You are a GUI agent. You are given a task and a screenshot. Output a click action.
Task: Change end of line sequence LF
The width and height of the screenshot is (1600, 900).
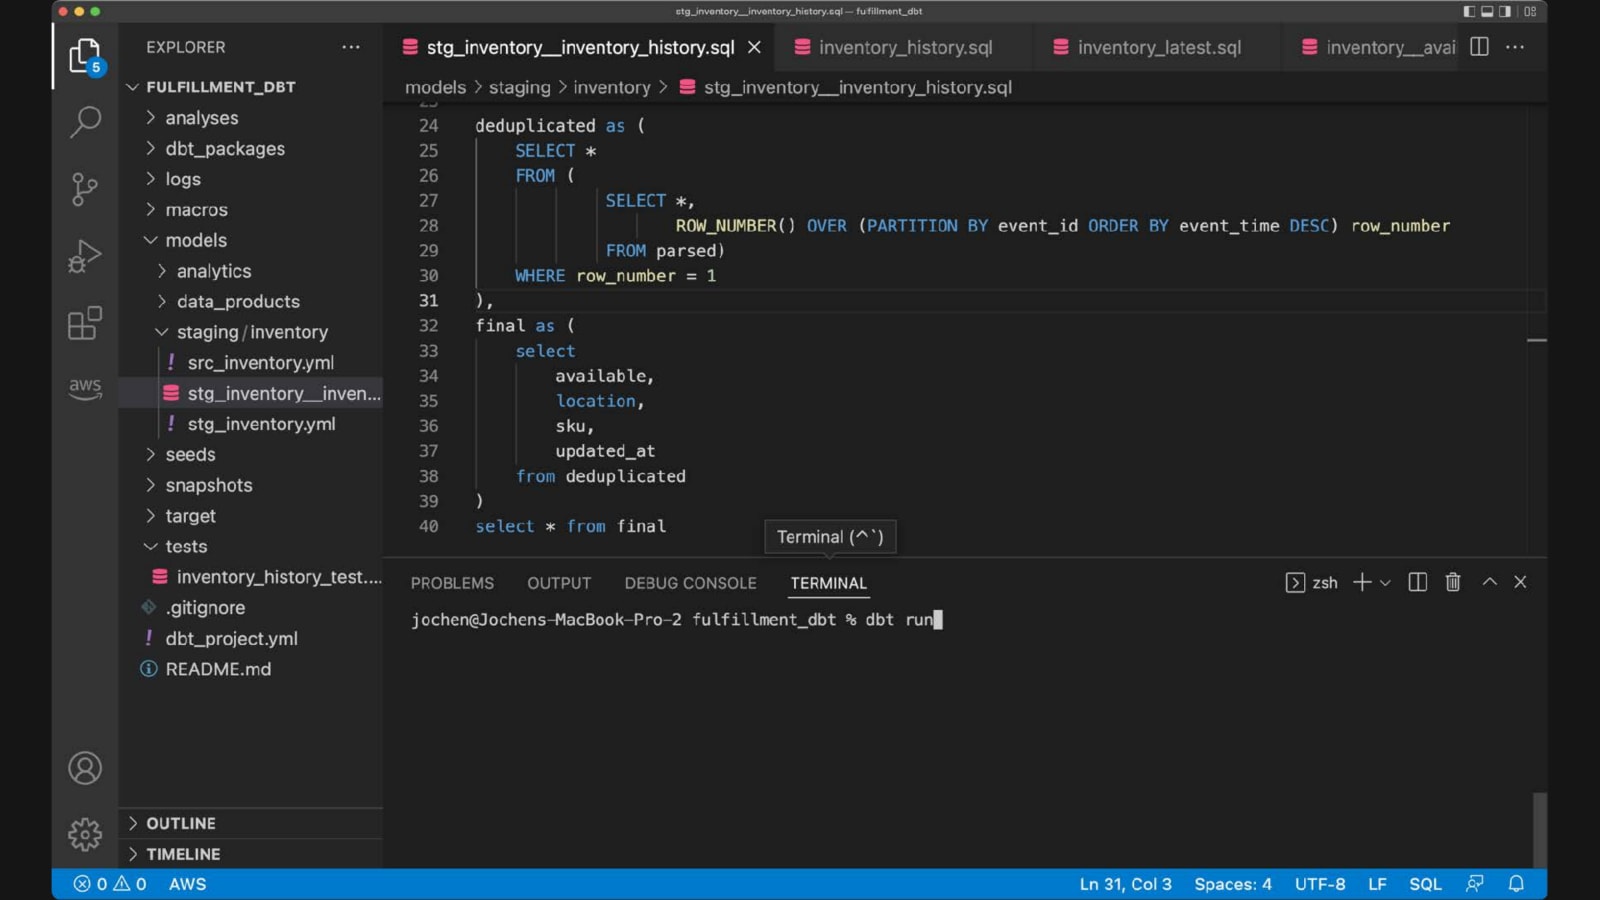(1377, 884)
